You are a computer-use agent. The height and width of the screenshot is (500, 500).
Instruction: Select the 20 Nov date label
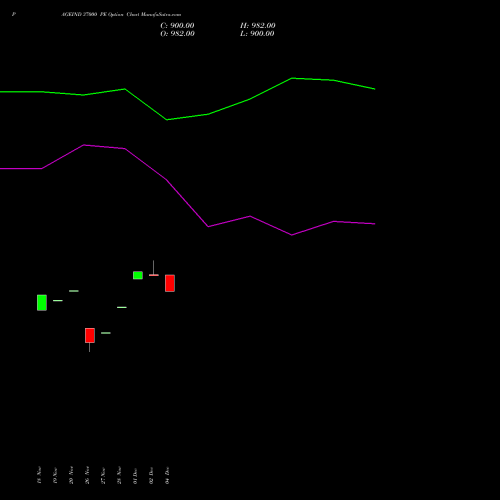click(71, 475)
